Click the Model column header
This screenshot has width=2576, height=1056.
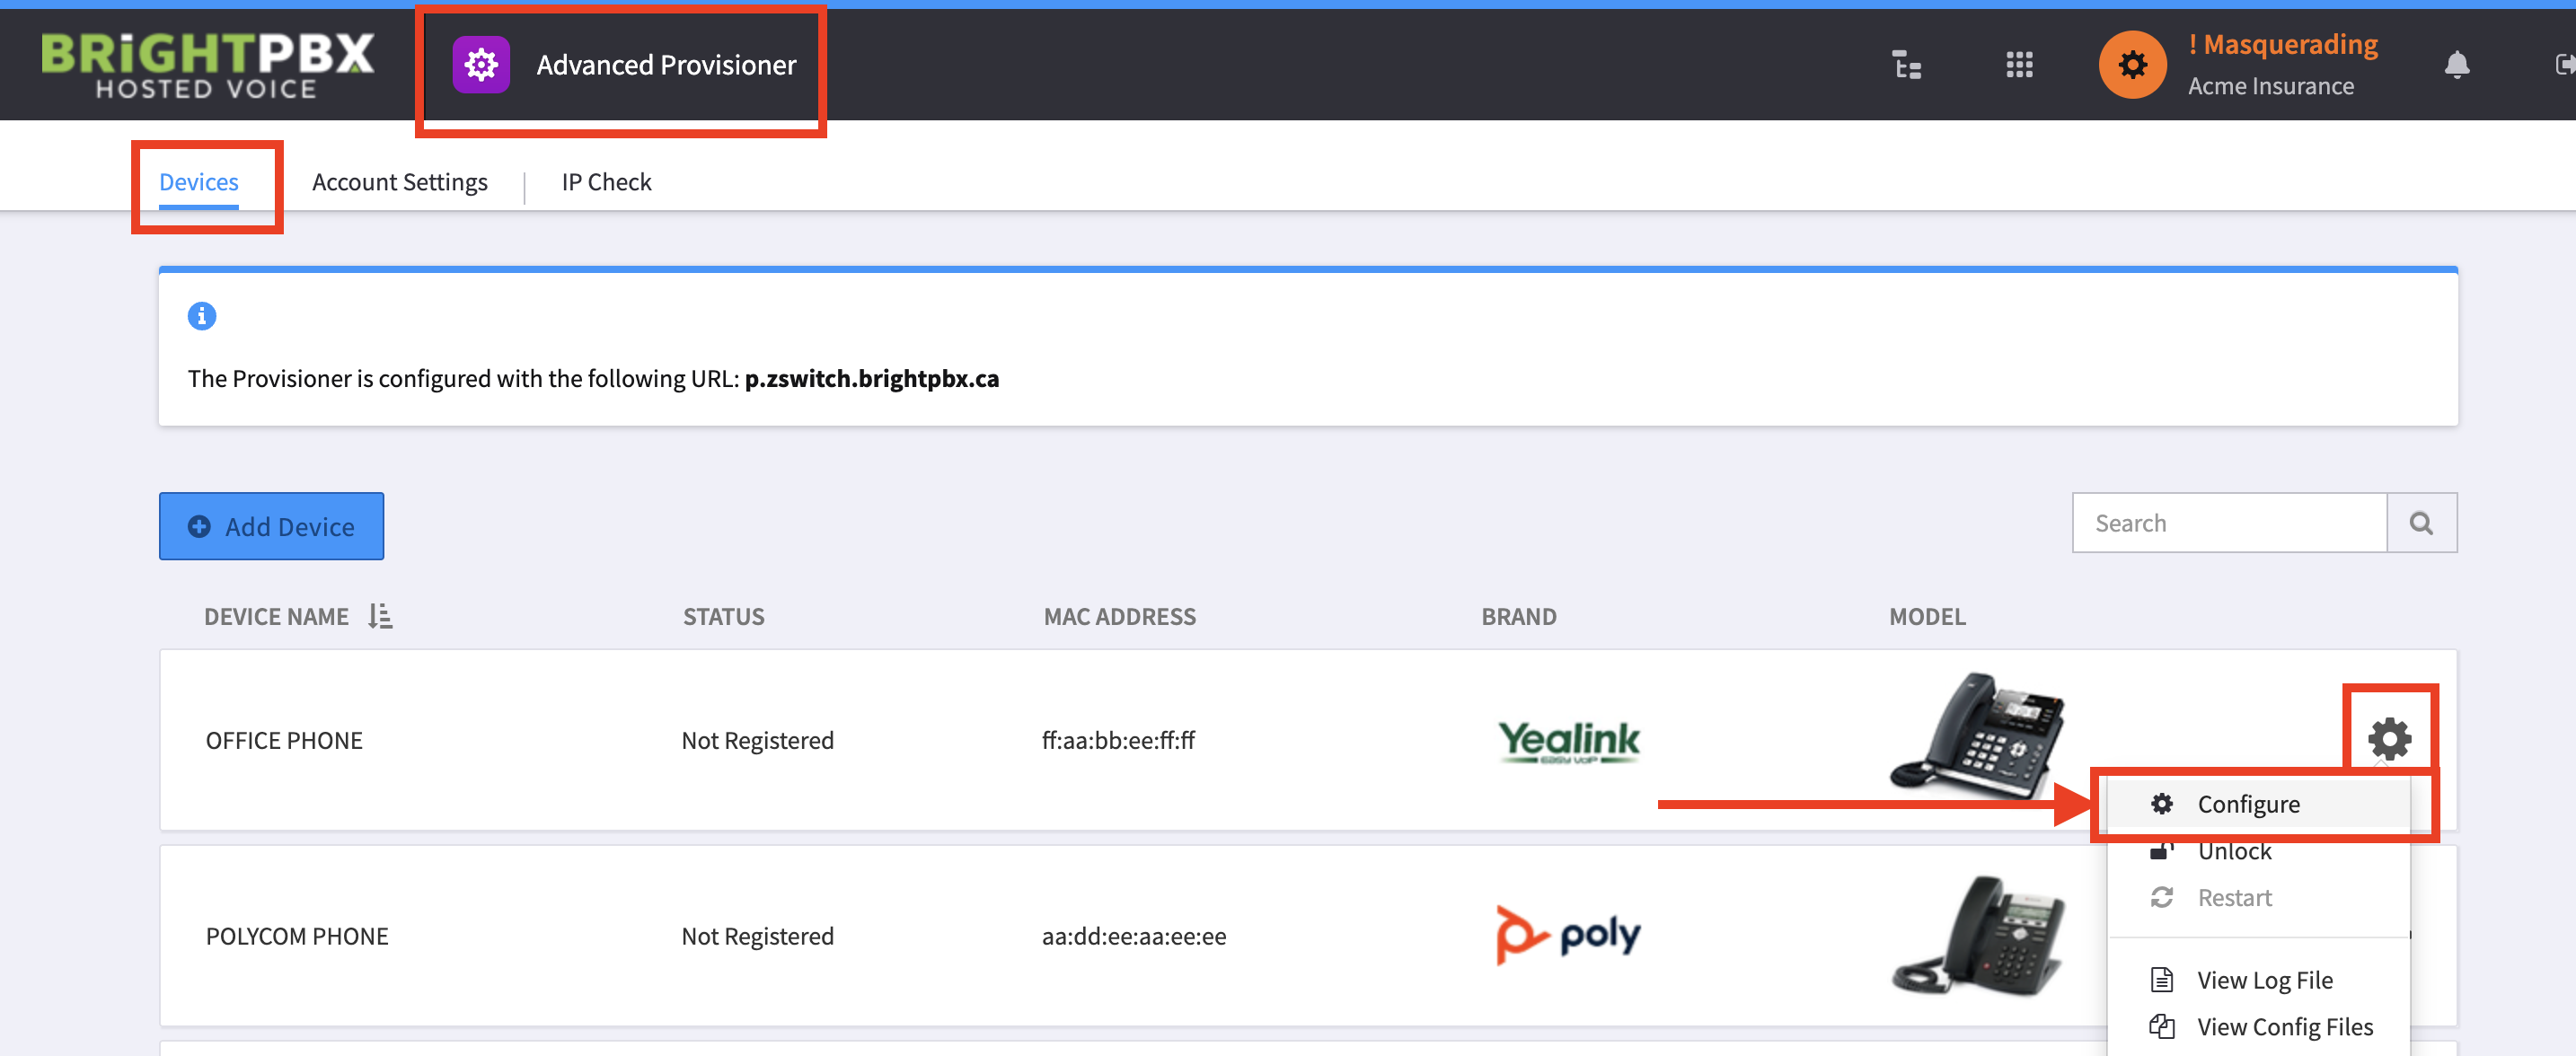coord(1927,617)
